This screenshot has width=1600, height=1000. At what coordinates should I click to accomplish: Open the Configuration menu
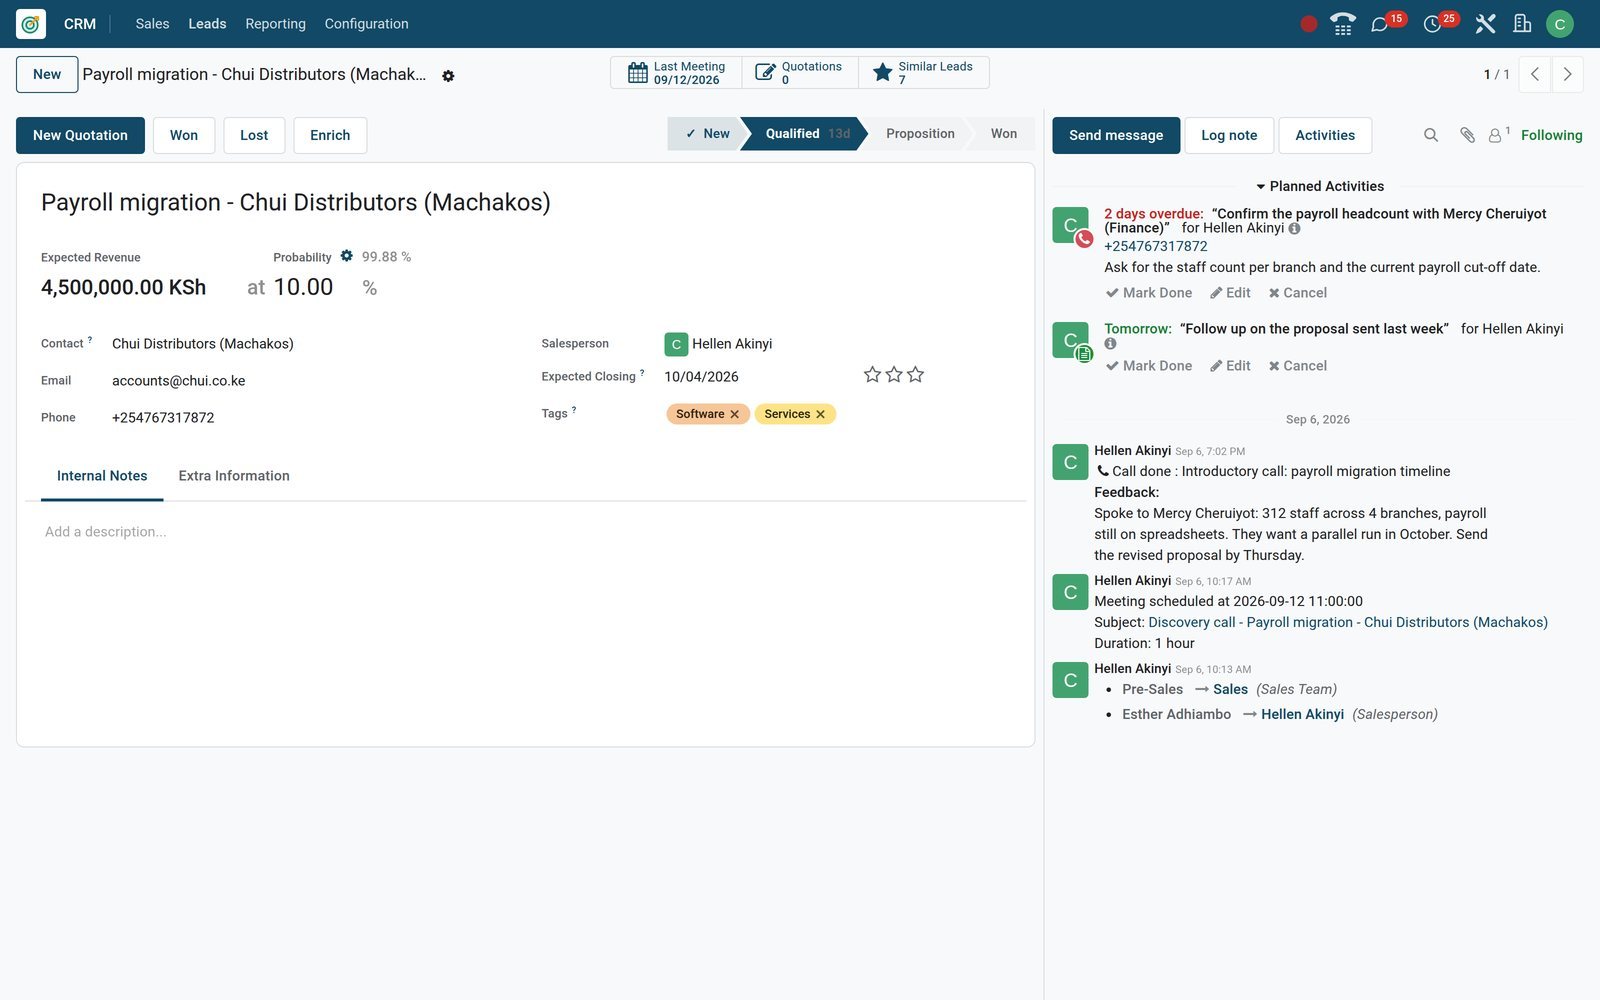(x=366, y=24)
